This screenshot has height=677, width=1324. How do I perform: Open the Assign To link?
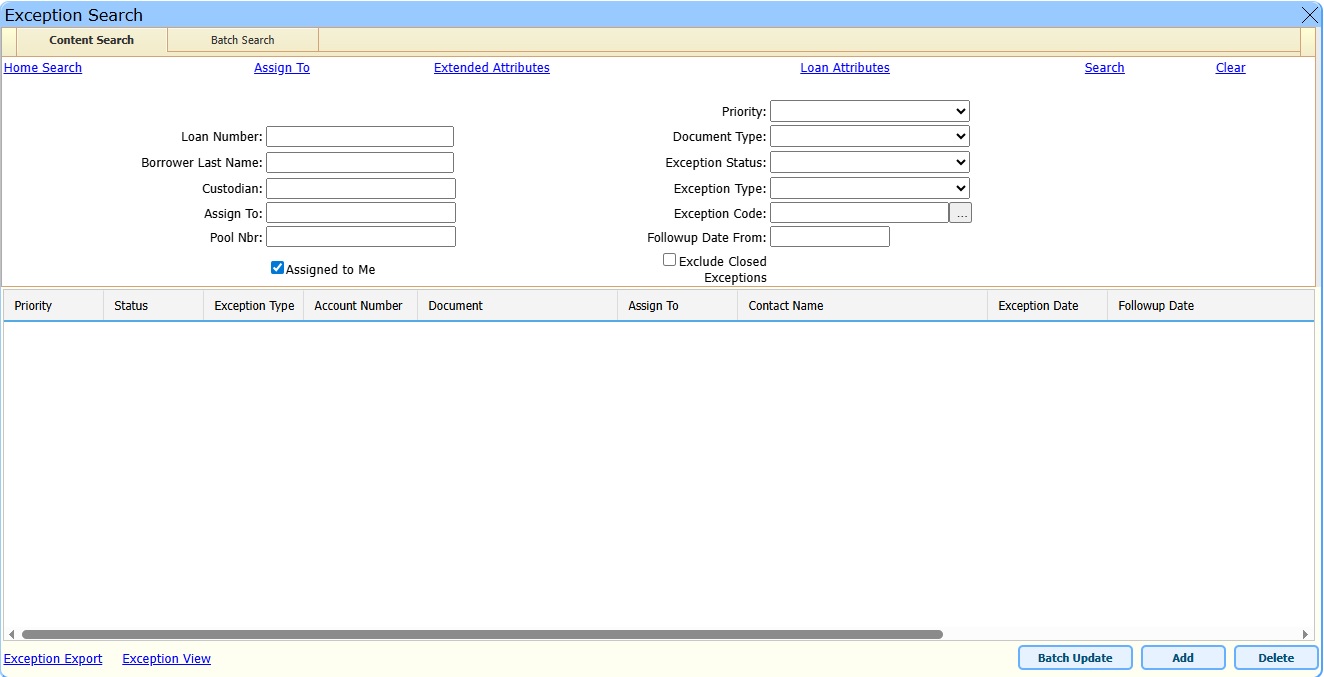click(x=282, y=67)
